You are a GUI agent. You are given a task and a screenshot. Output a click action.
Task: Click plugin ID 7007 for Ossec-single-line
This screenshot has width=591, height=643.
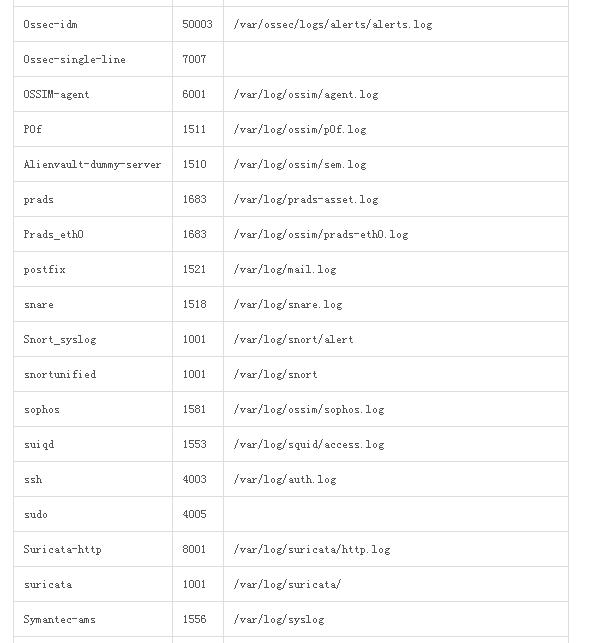[194, 59]
